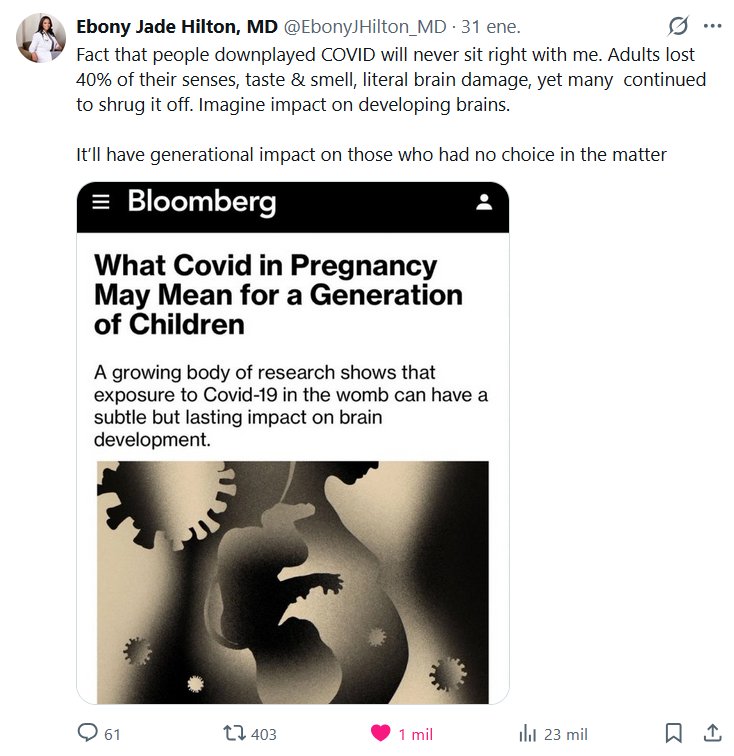Open Ebony Jade Hilton's profile avatar
This screenshot has height=756, width=734.
coord(40,38)
